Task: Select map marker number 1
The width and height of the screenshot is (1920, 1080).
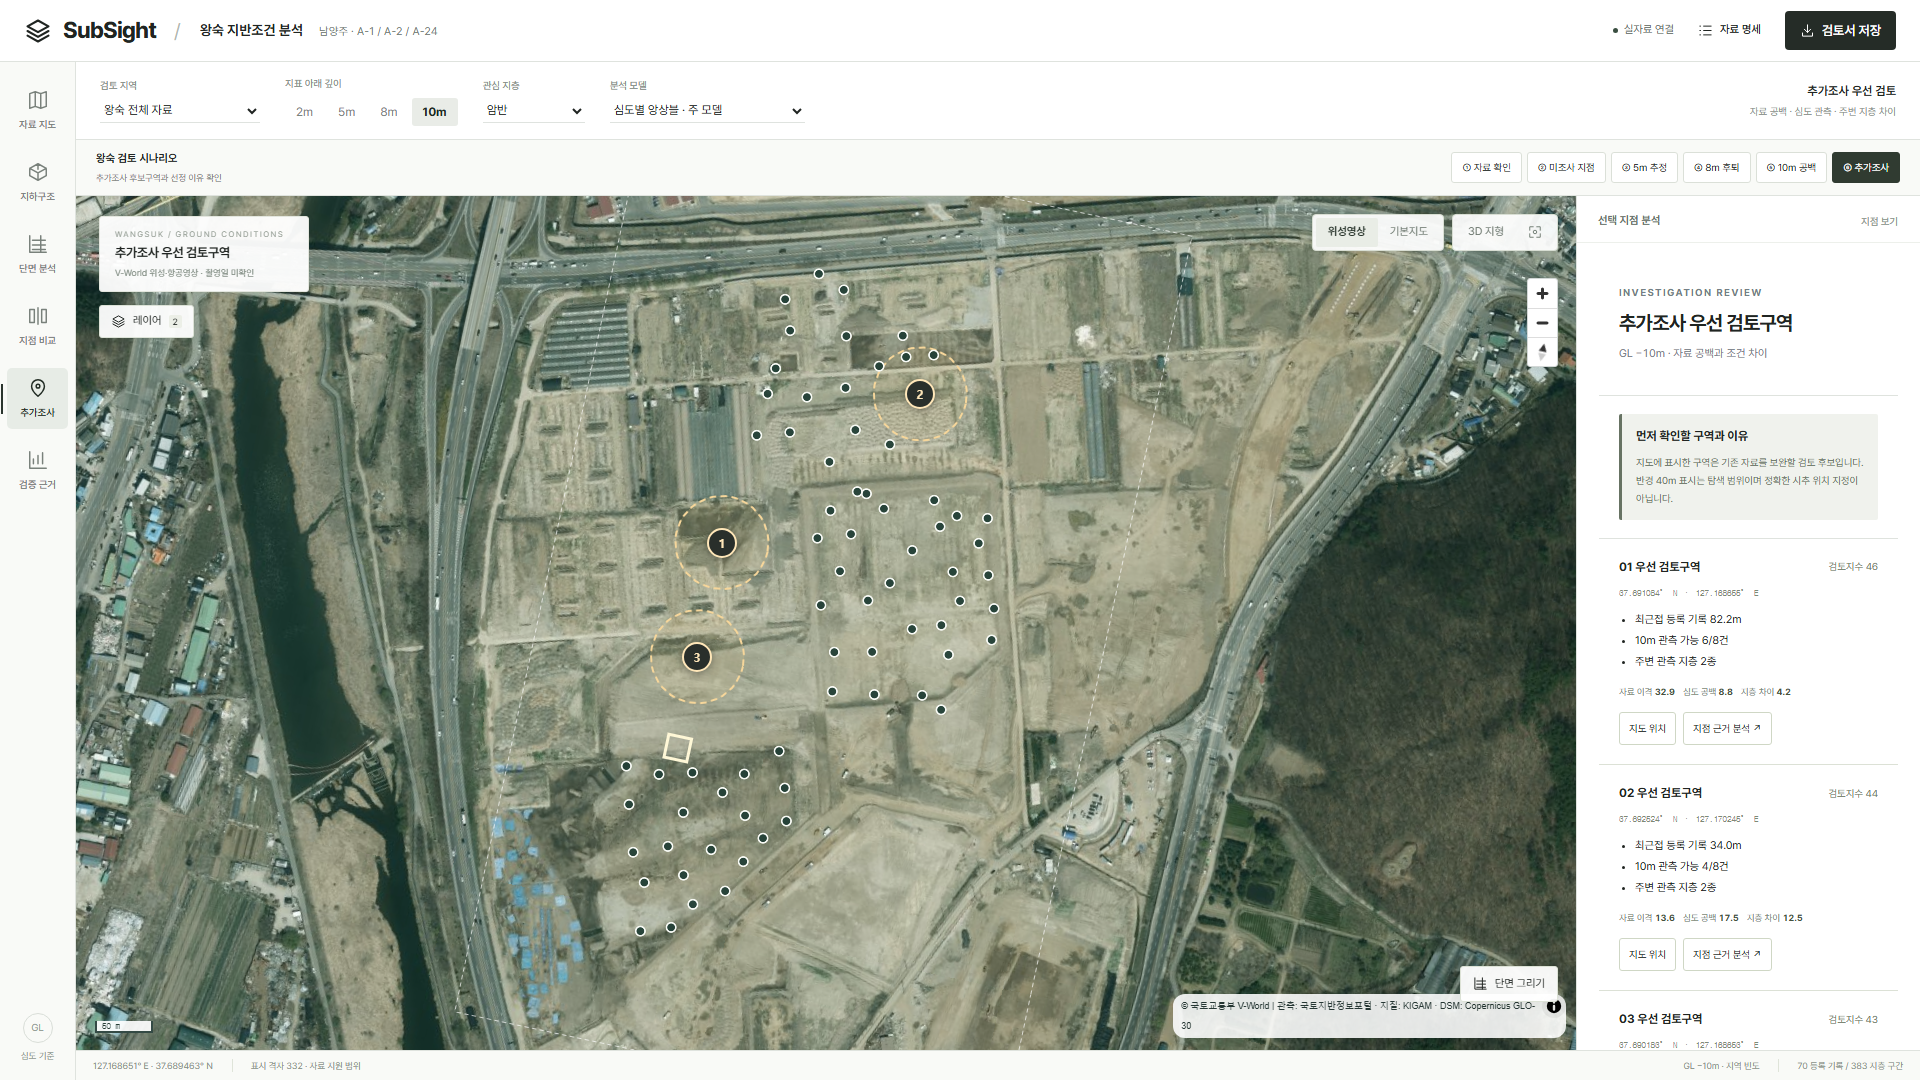Action: (x=722, y=544)
